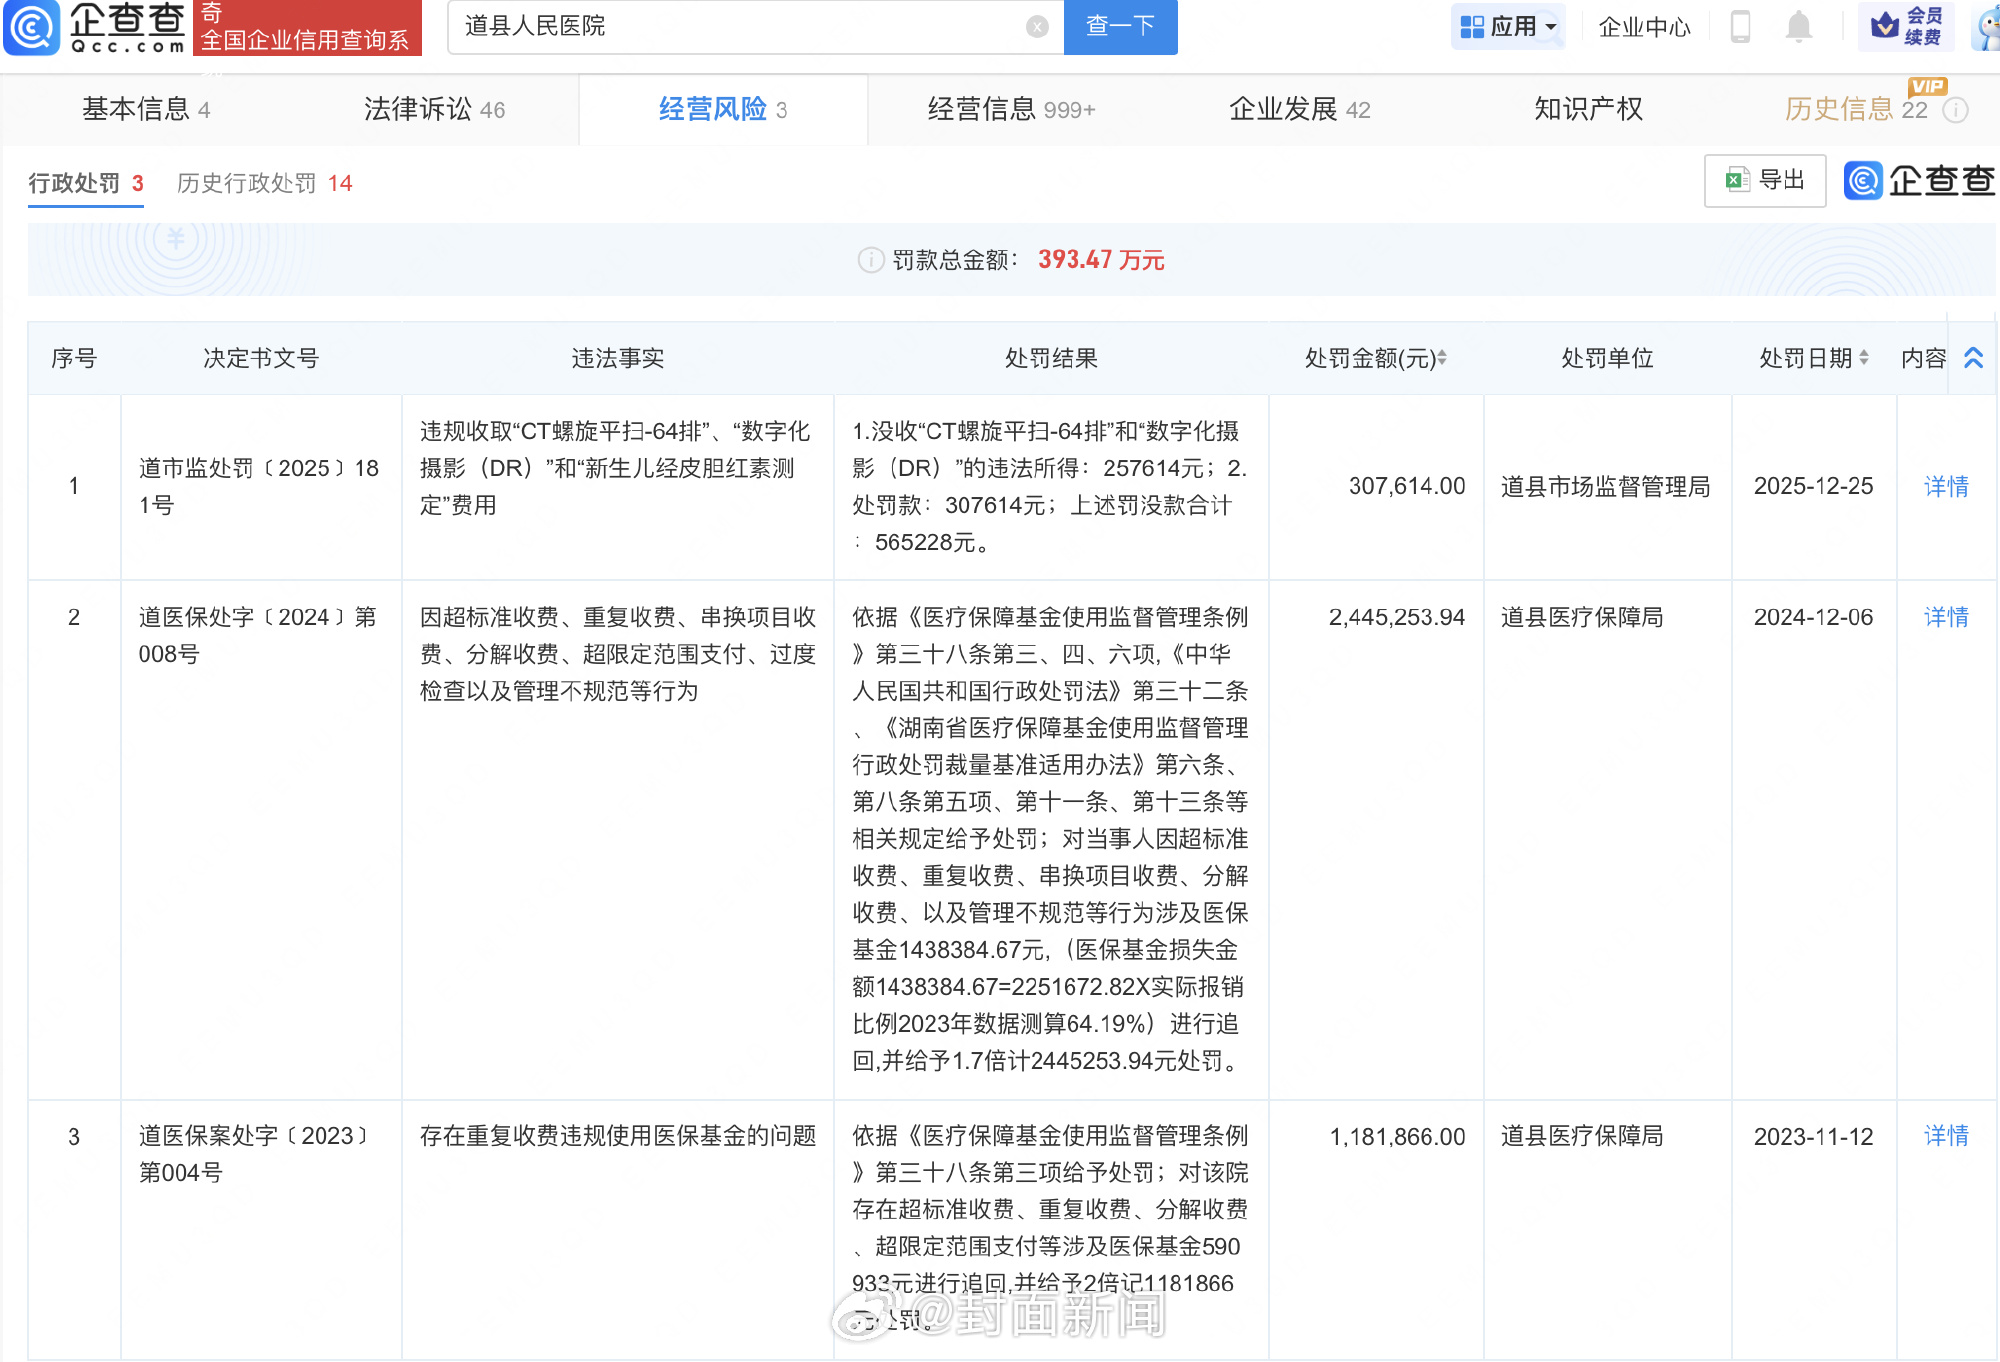Sort by 处罚日期 column
The image size is (2000, 1362).
click(1864, 358)
